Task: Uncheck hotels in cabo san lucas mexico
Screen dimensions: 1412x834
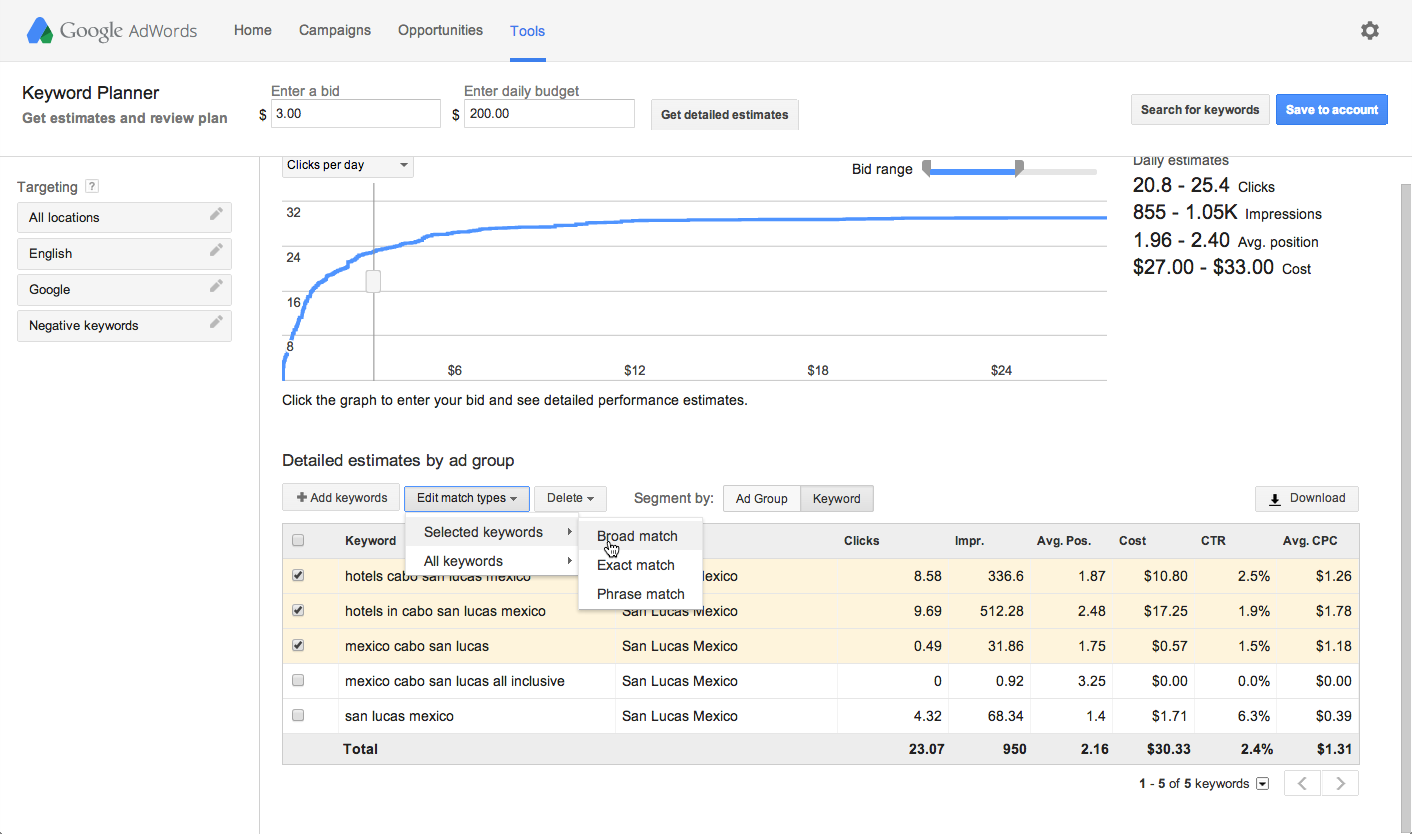Action: point(298,611)
